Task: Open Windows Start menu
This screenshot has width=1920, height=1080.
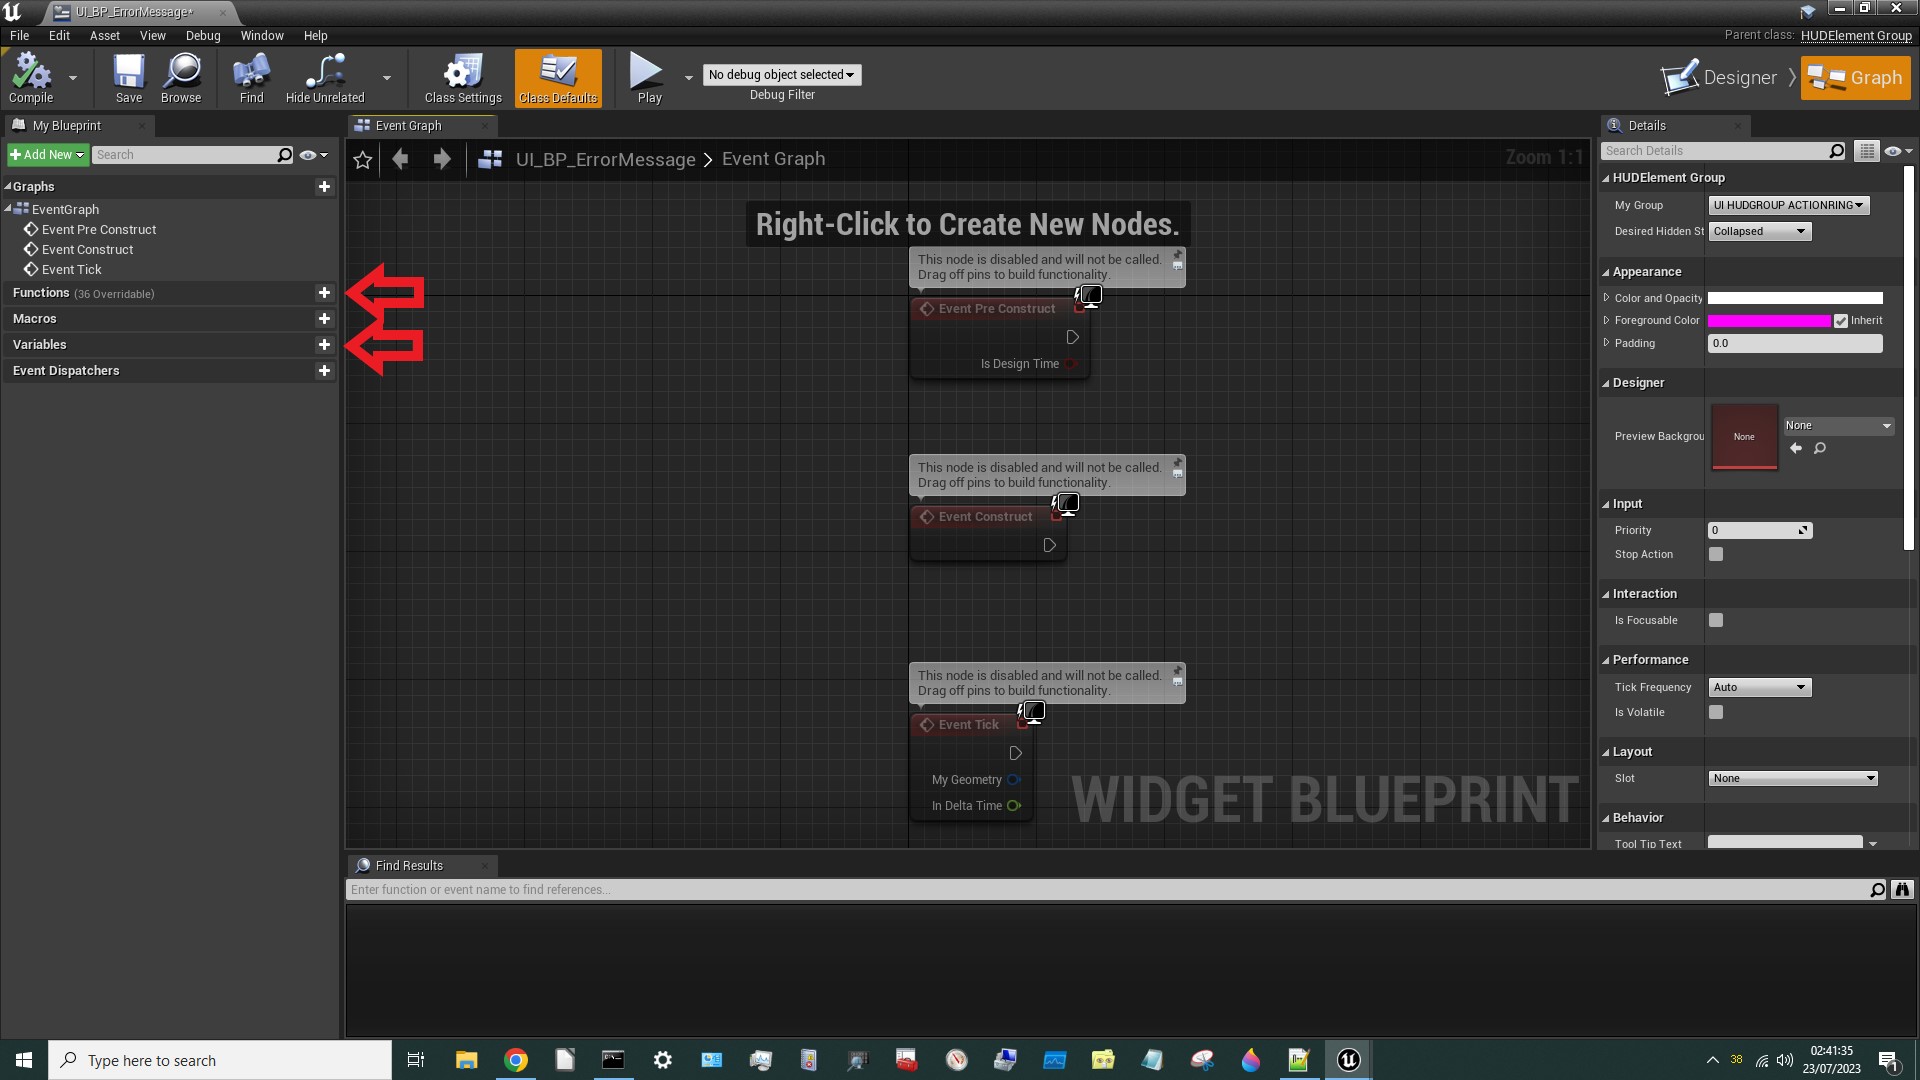Action: coord(24,1060)
